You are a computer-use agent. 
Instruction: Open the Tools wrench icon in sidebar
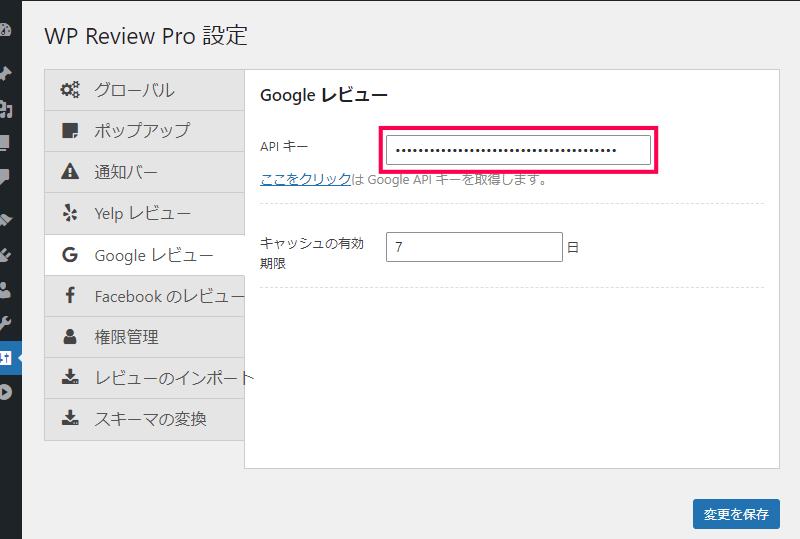click(x=5, y=324)
